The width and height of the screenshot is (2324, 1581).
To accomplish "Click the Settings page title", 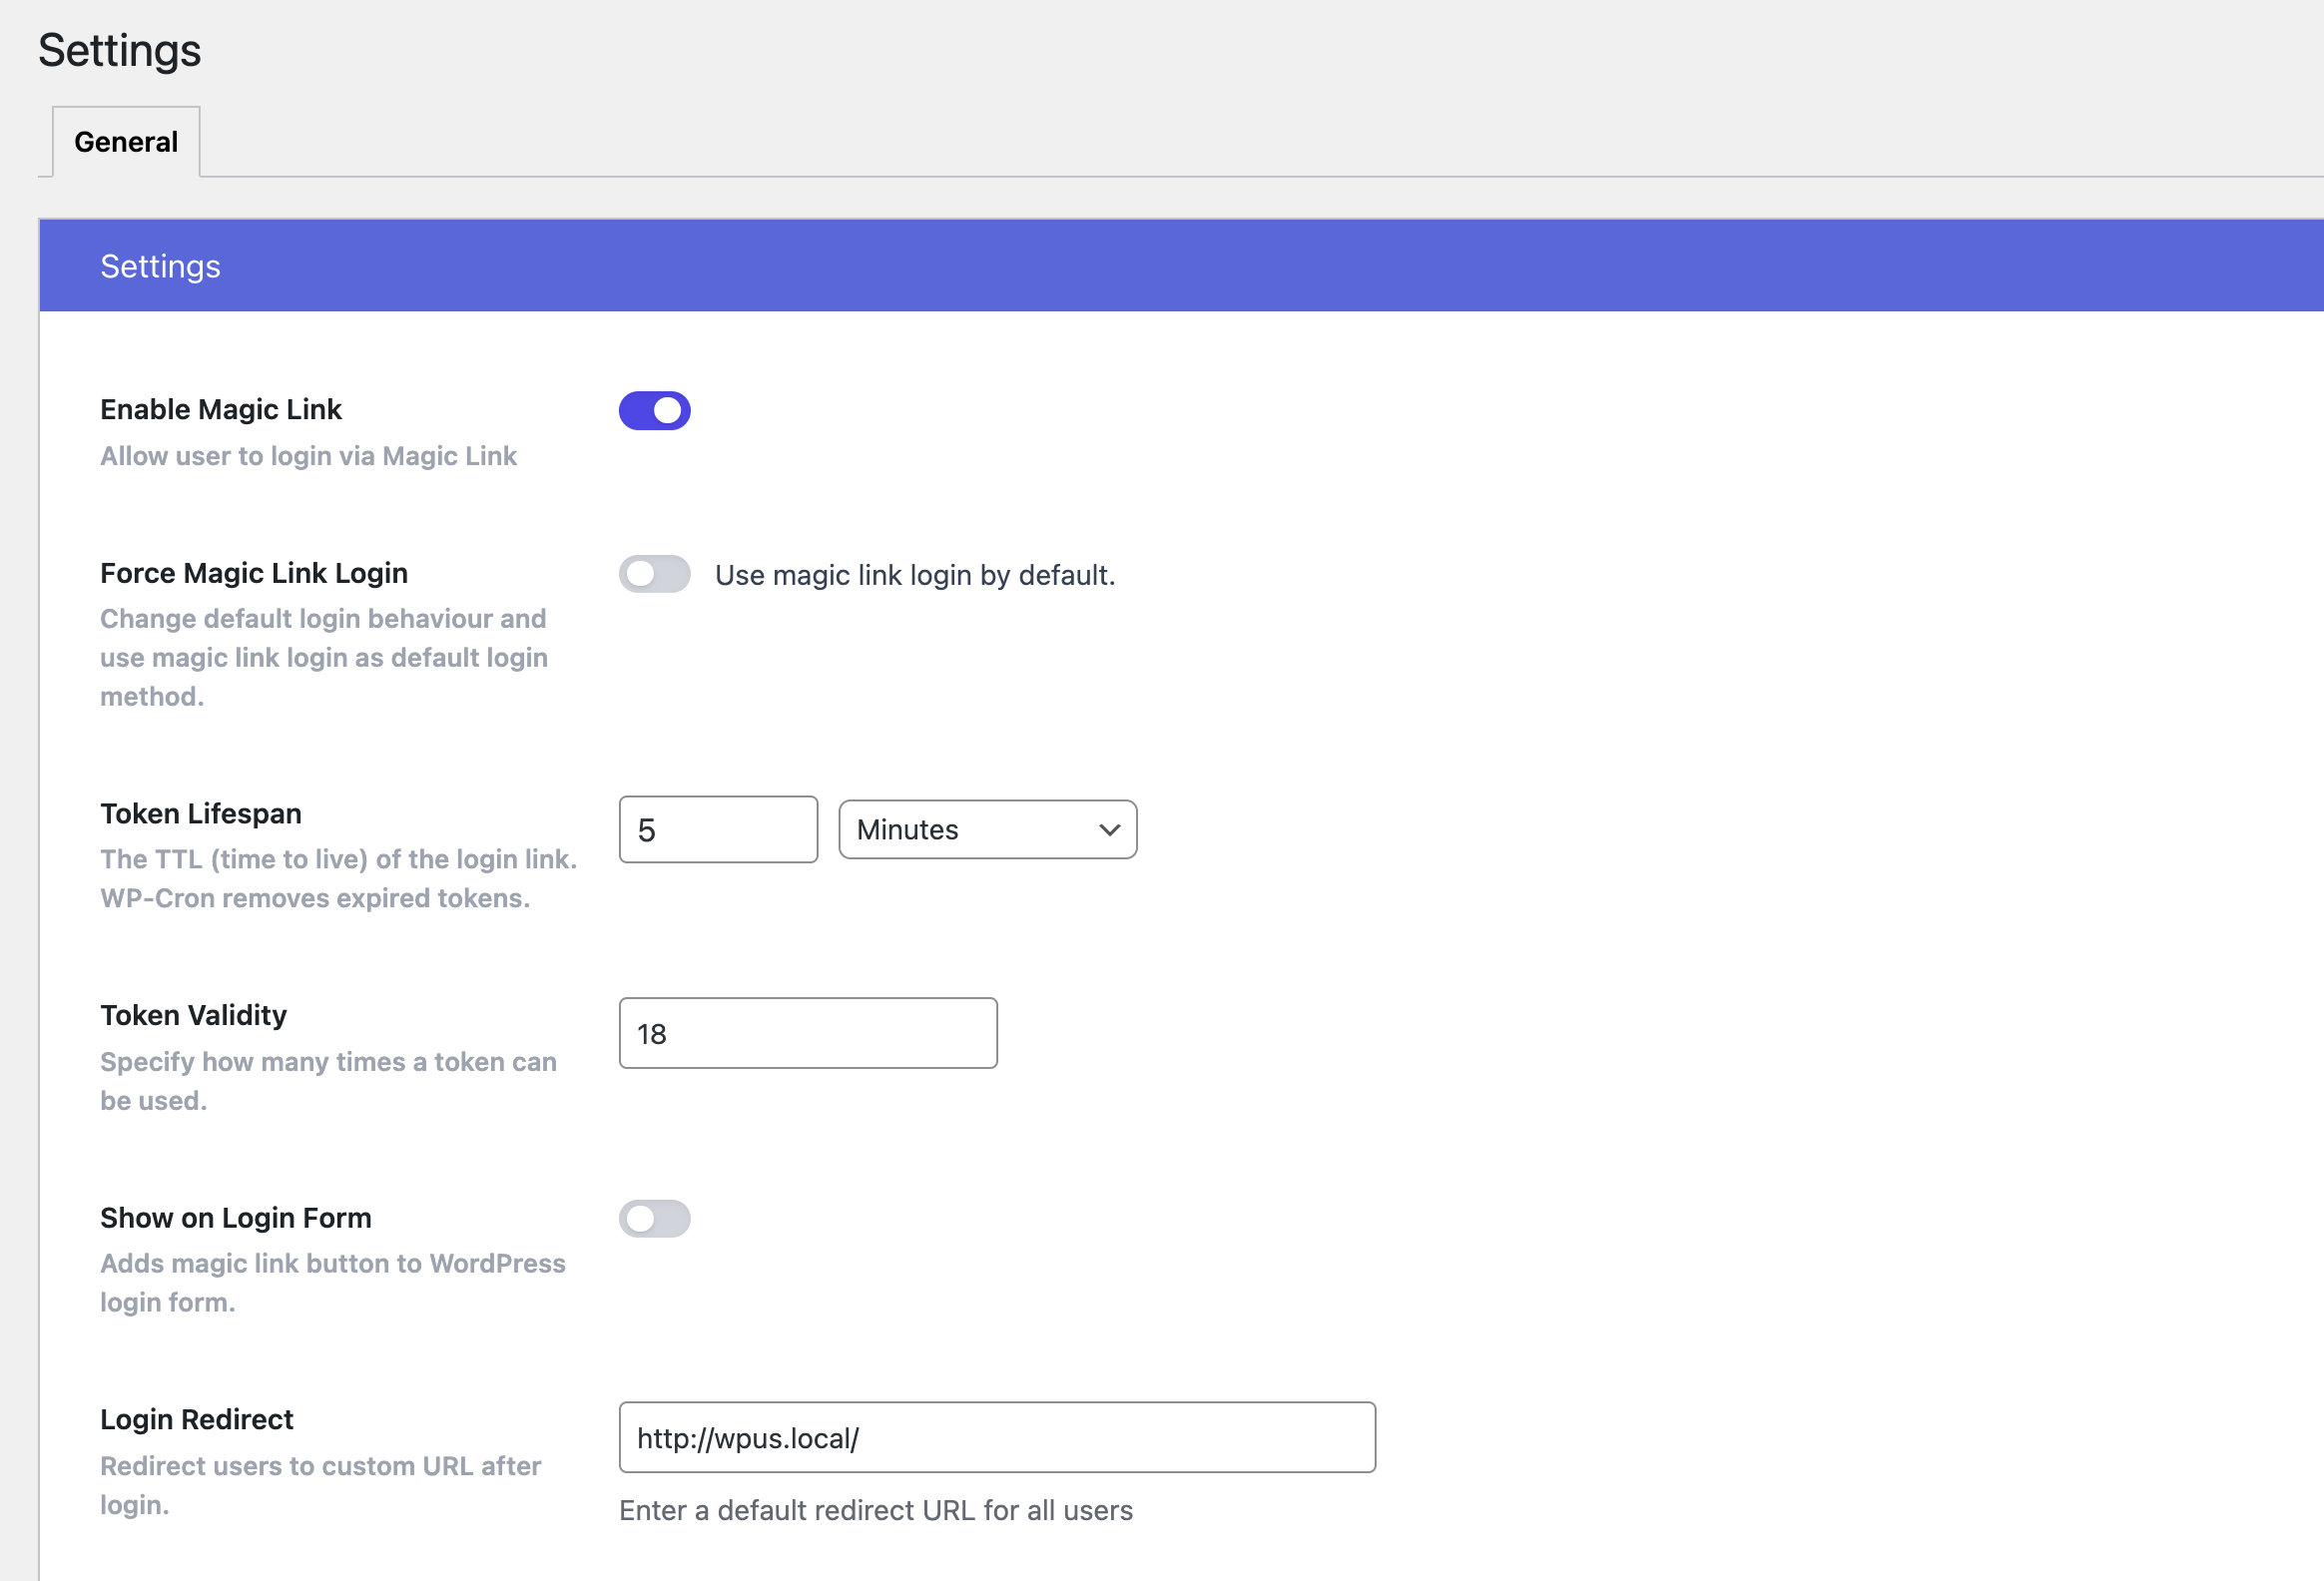I will [119, 49].
